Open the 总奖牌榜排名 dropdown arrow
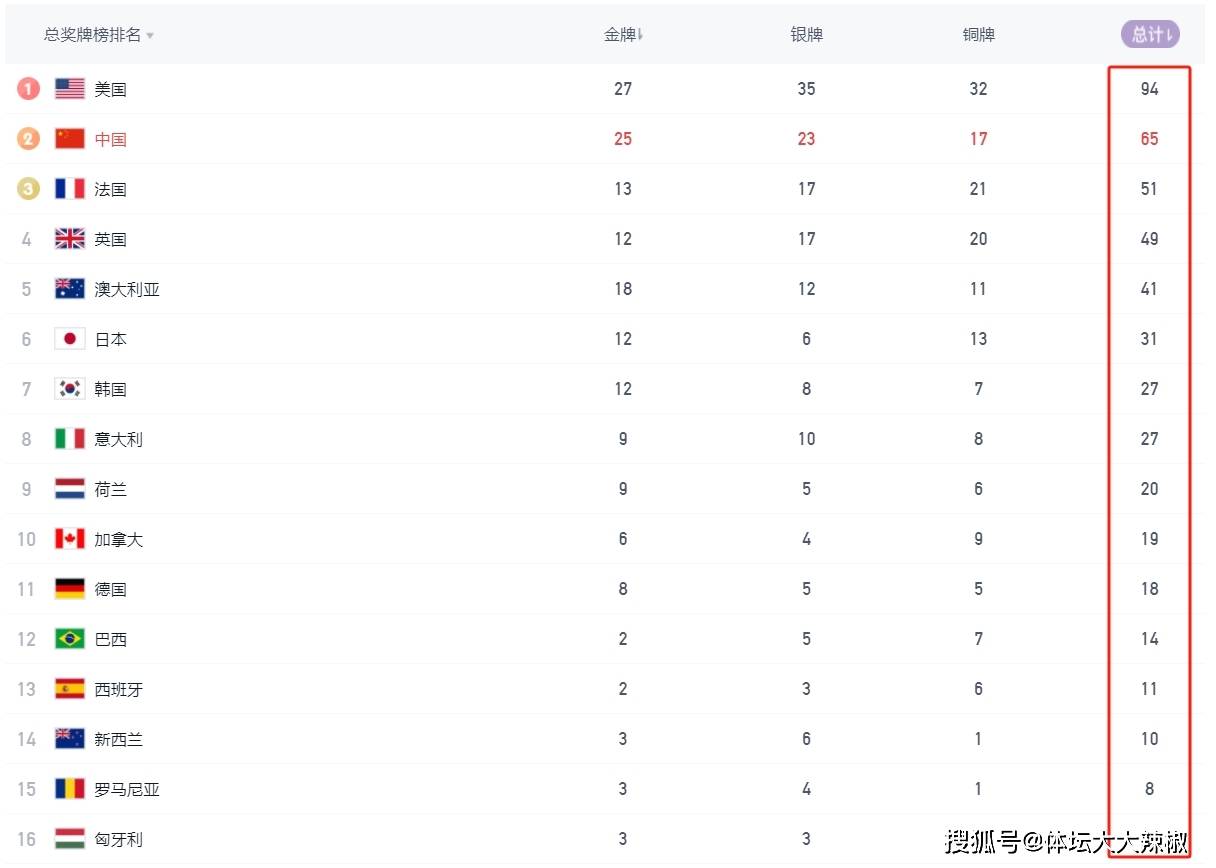Viewport: 1216px width, 868px height. pyautogui.click(x=150, y=36)
